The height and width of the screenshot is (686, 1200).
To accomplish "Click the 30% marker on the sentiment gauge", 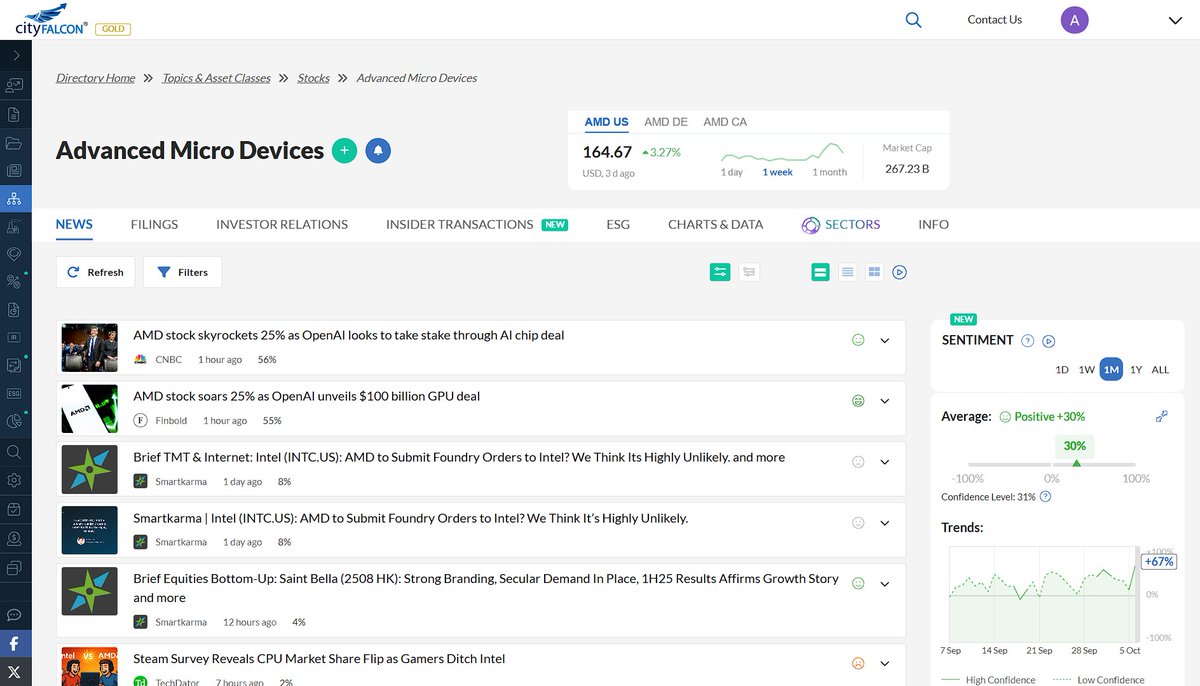I will pyautogui.click(x=1075, y=446).
